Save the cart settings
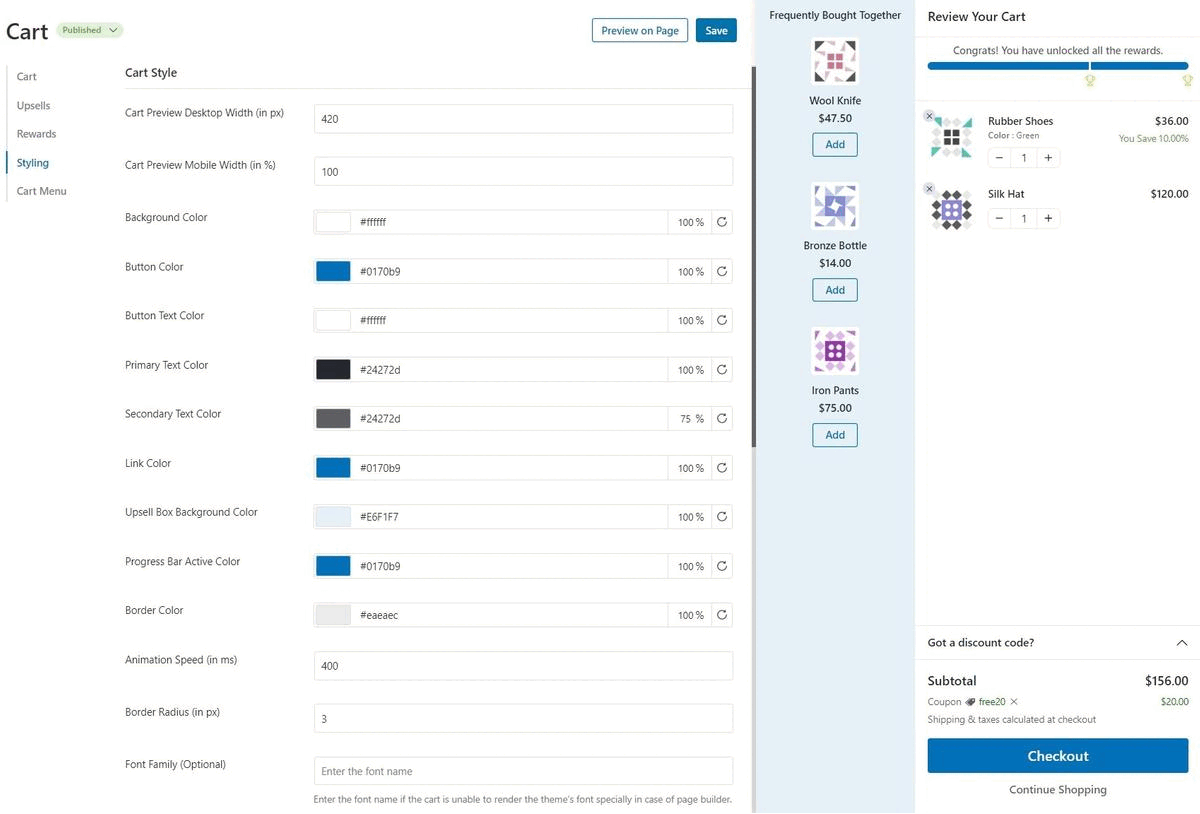Image resolution: width=1200 pixels, height=814 pixels. click(x=716, y=31)
